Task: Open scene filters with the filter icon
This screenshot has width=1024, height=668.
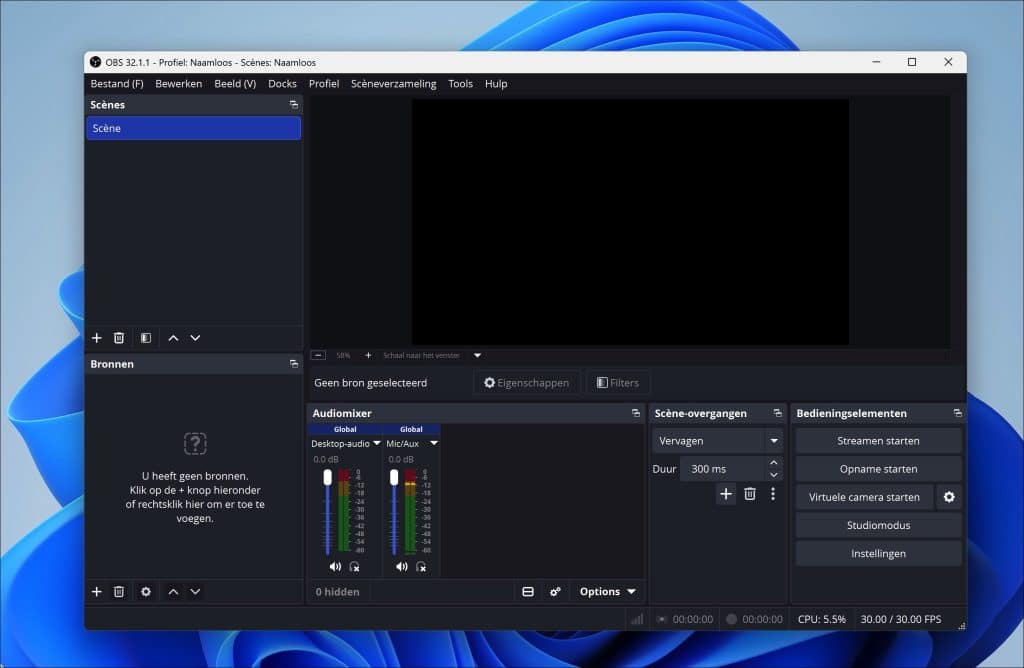Action: pos(145,338)
